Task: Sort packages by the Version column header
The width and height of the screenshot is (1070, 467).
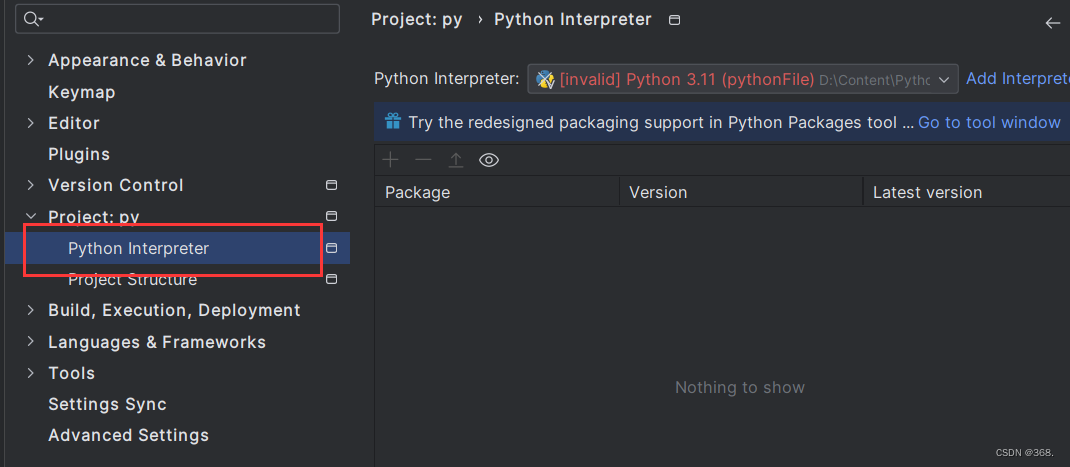Action: coord(658,192)
